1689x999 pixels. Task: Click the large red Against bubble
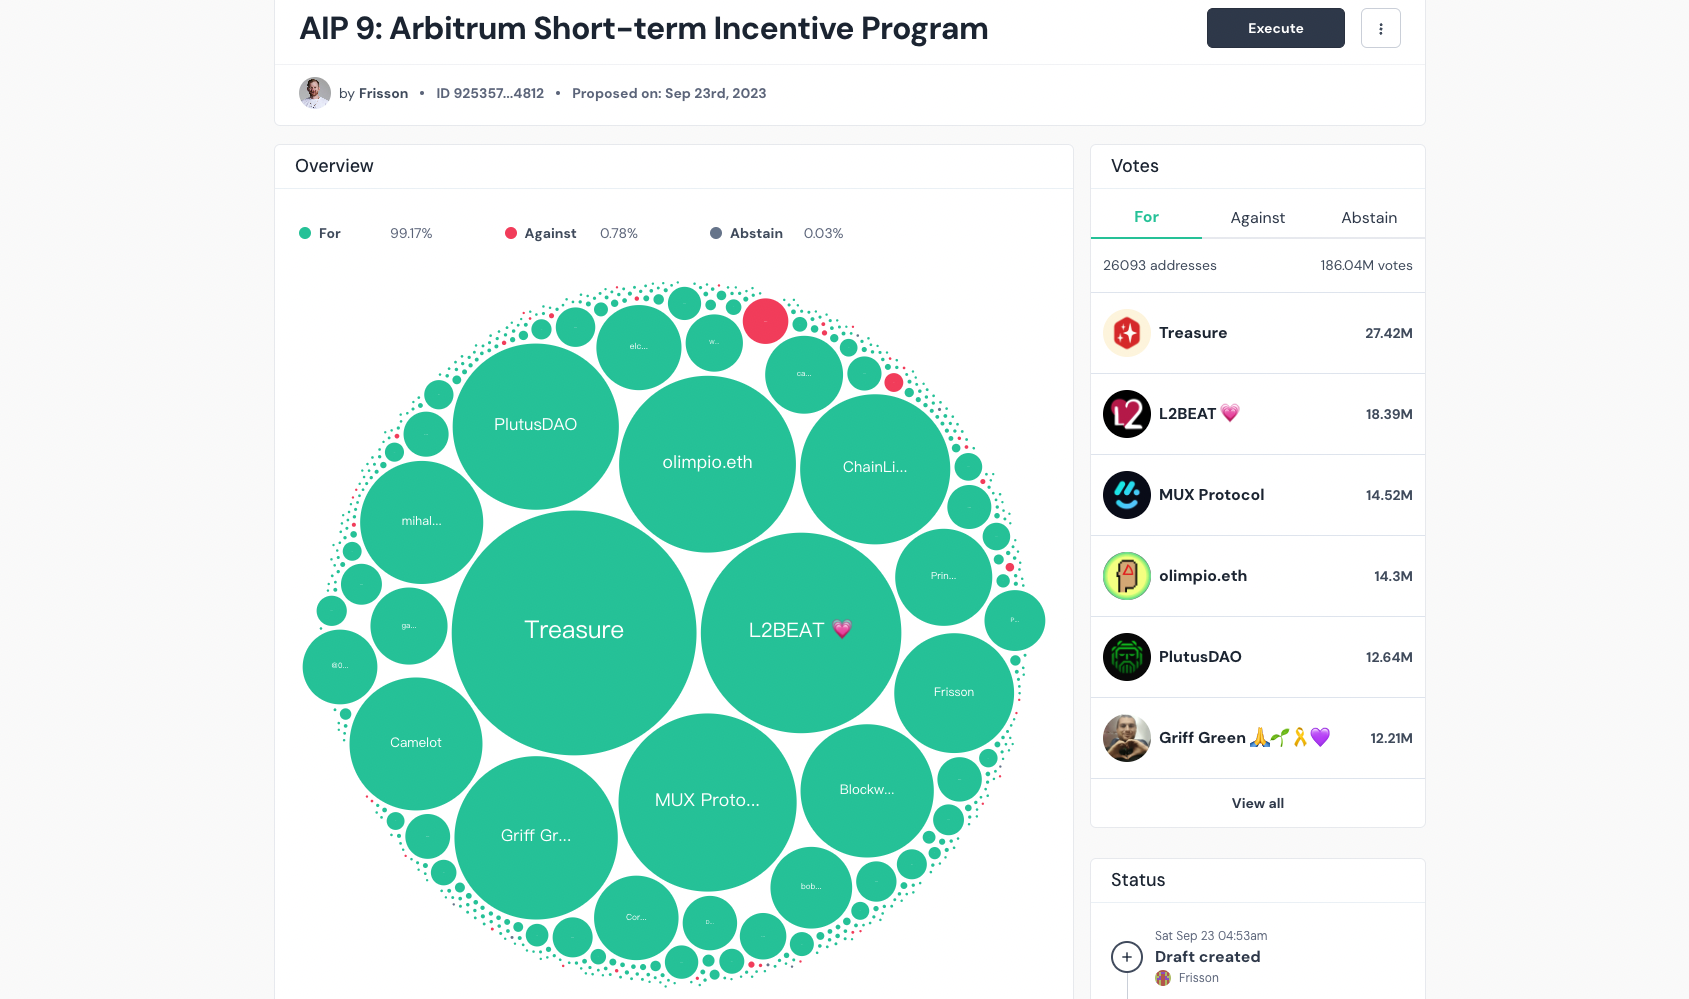click(765, 321)
